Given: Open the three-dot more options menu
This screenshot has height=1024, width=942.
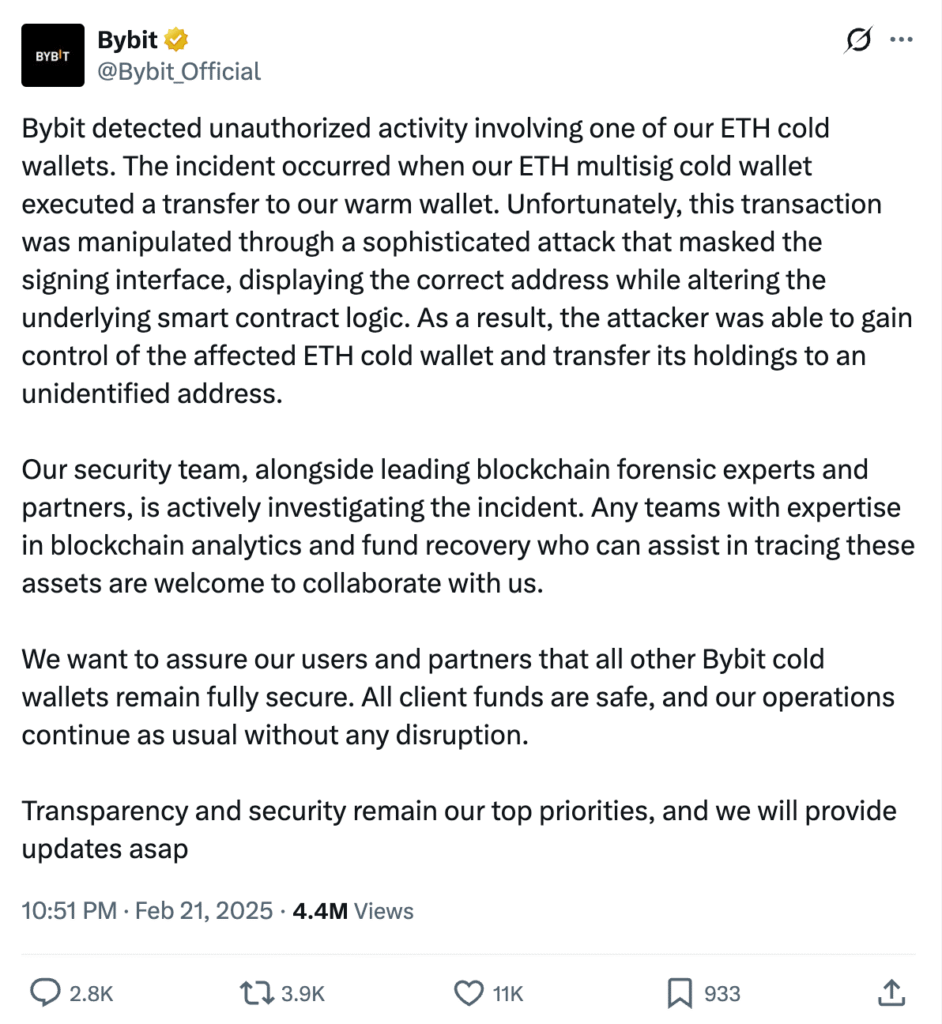Looking at the screenshot, I should 901,40.
